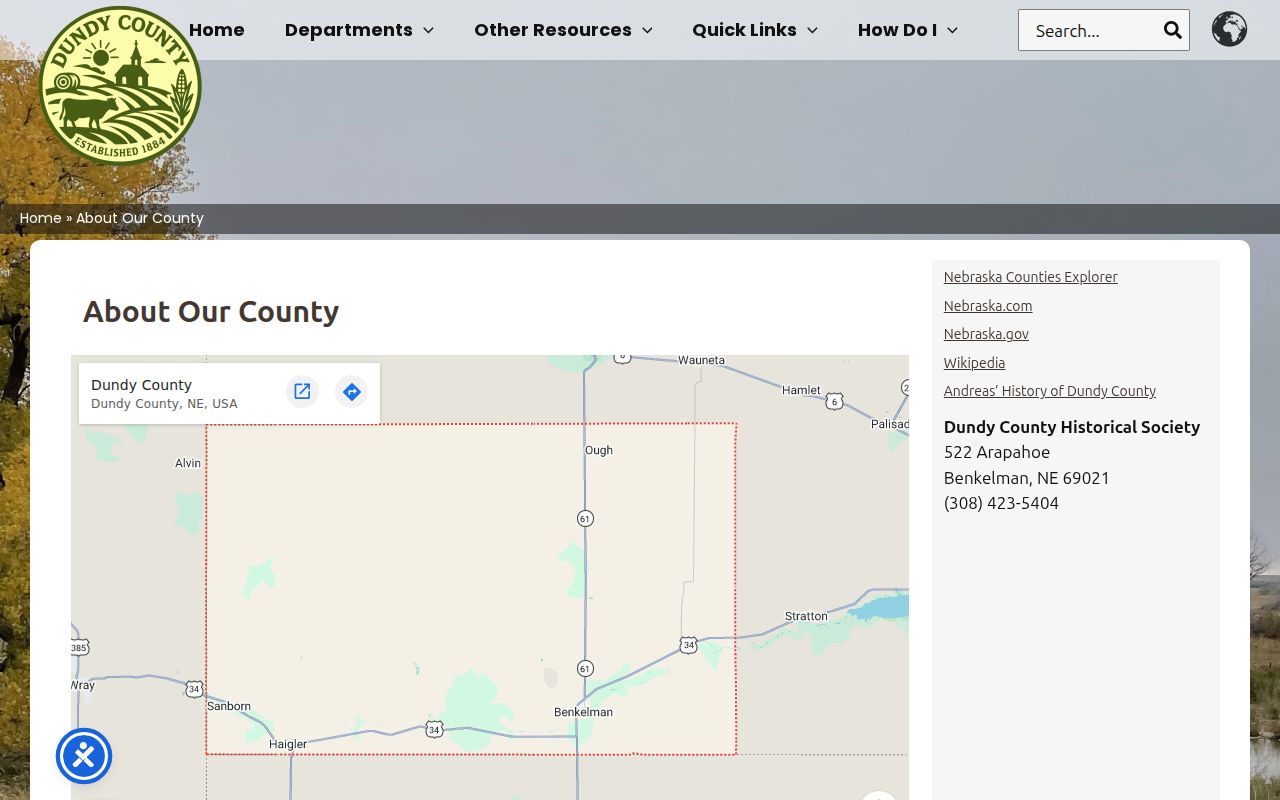Click the Dundy County seal logo

point(120,86)
